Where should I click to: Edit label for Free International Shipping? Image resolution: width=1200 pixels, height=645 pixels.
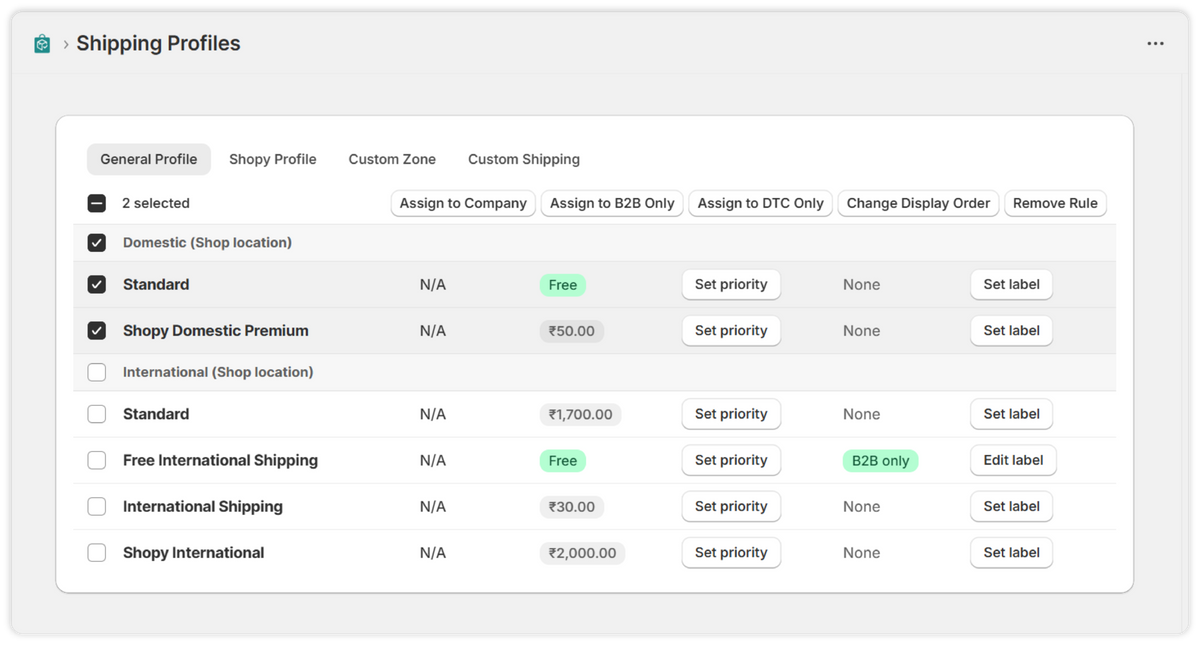pos(1013,461)
